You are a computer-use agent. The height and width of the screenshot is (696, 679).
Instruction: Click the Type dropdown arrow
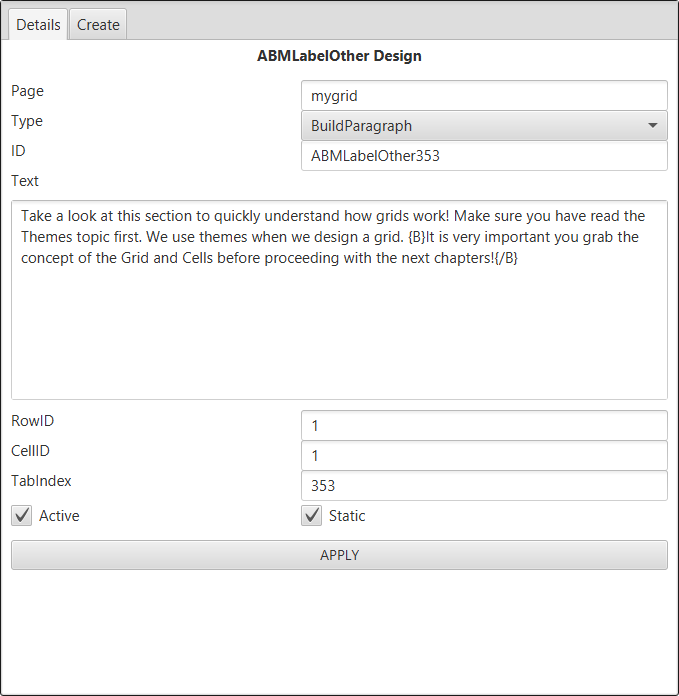(652, 126)
